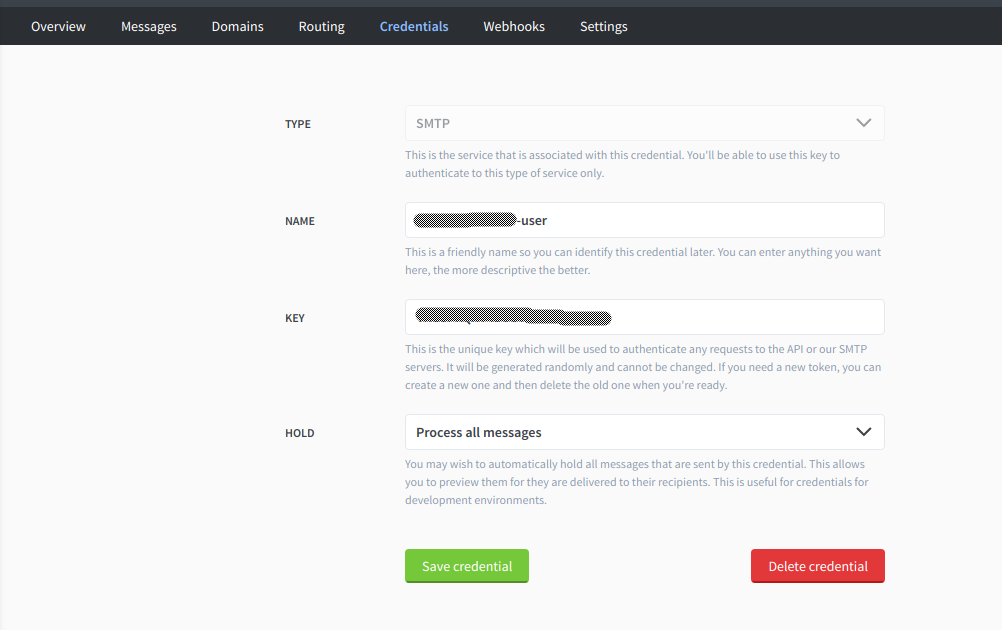The width and height of the screenshot is (1002, 630).
Task: Select the Credentials tab
Action: (413, 26)
